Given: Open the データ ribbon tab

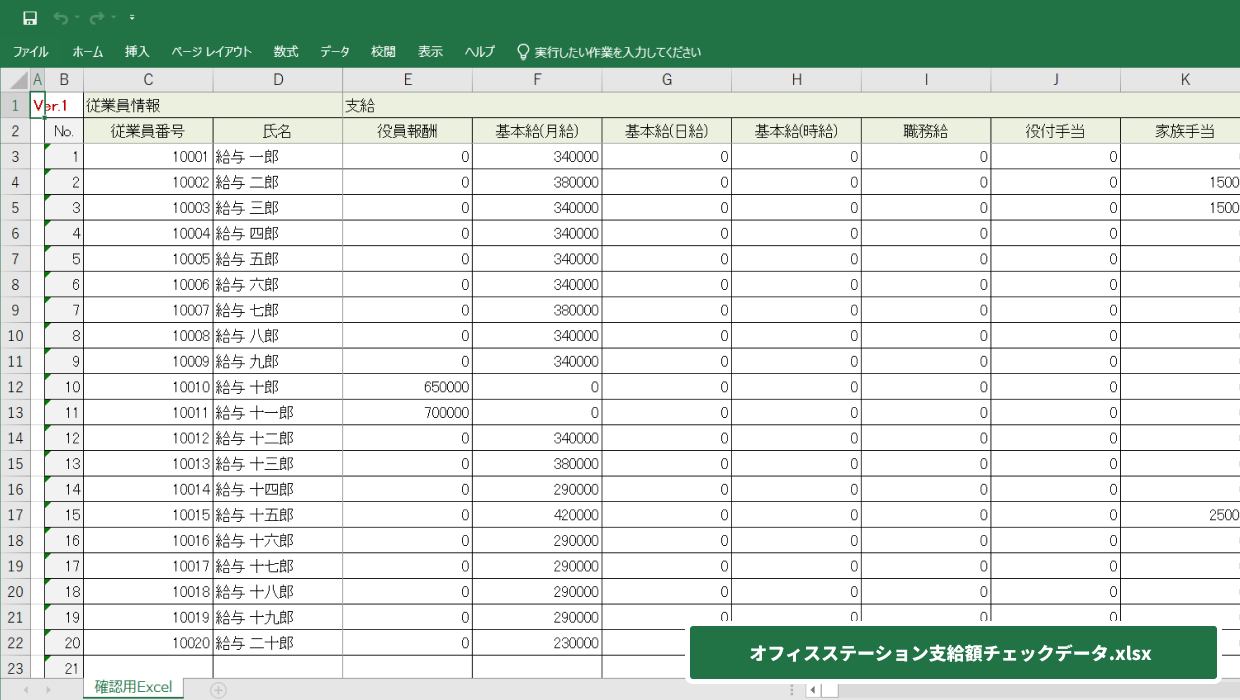Looking at the screenshot, I should coord(335,52).
